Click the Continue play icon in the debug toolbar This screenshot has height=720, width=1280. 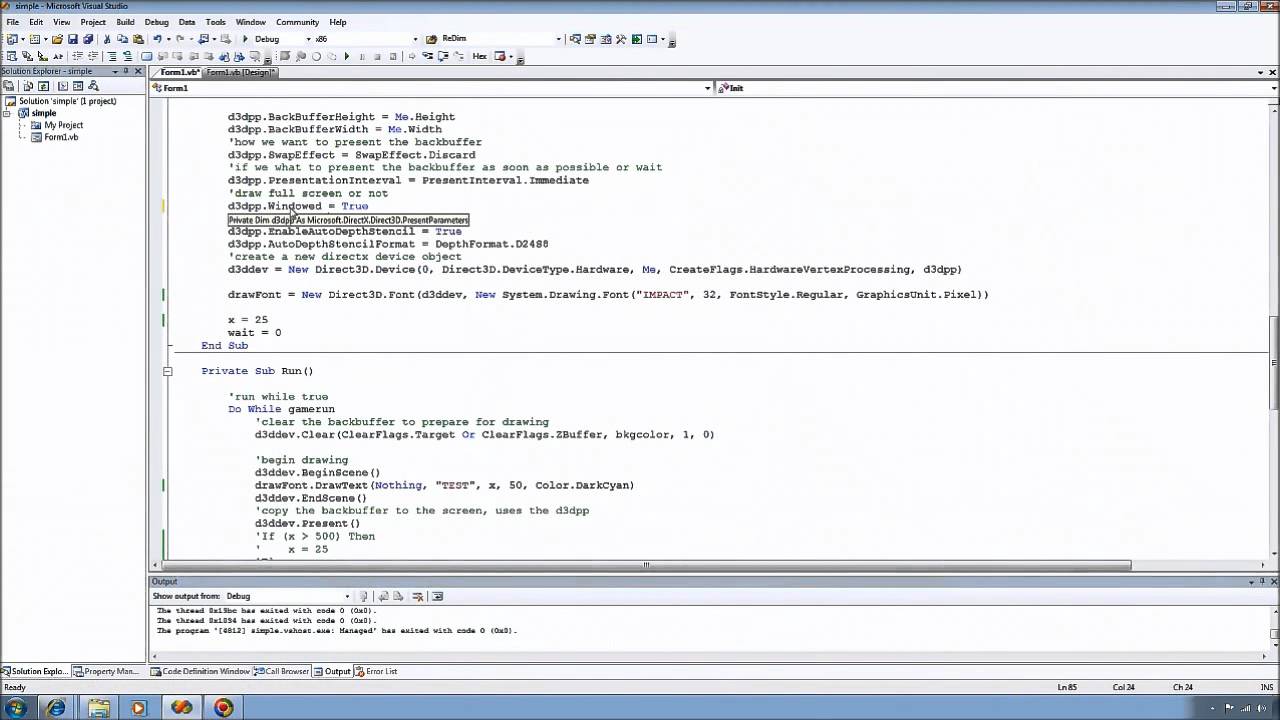click(x=347, y=56)
